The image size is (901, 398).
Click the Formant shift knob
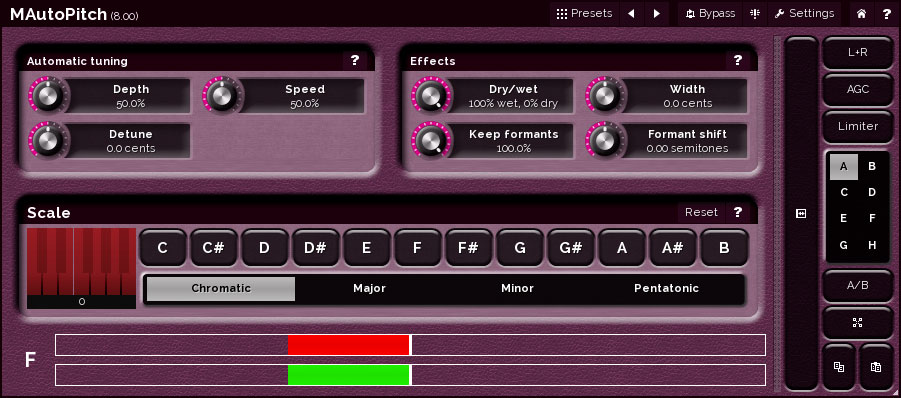pyautogui.click(x=606, y=140)
